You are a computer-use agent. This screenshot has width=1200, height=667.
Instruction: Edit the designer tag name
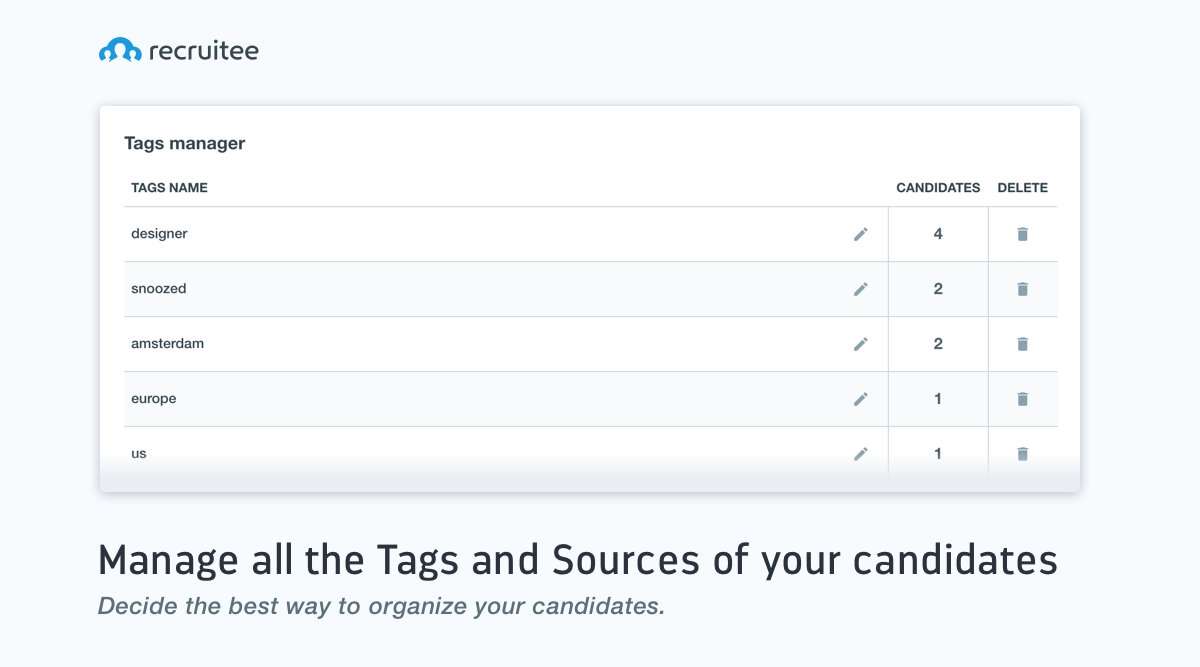click(x=860, y=234)
